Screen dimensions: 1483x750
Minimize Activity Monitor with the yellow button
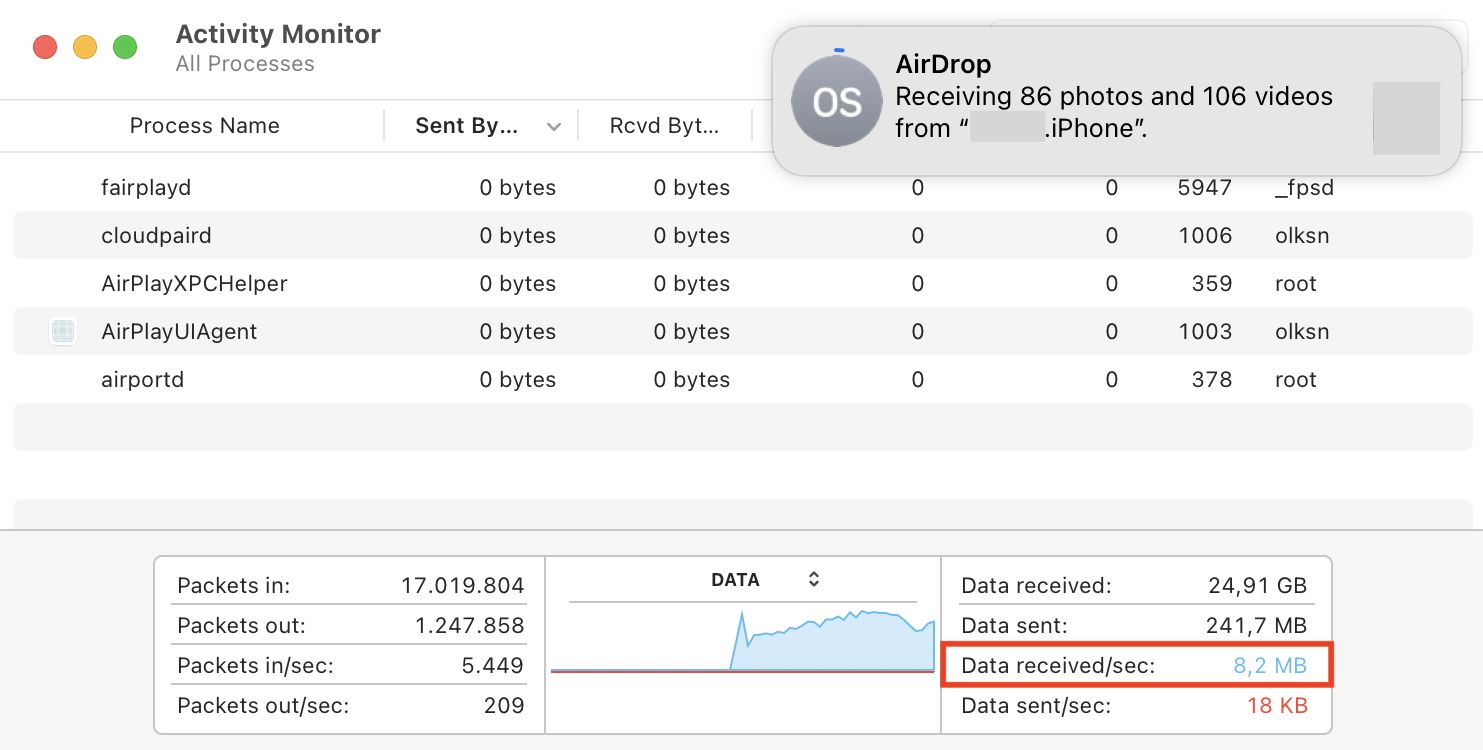point(84,46)
